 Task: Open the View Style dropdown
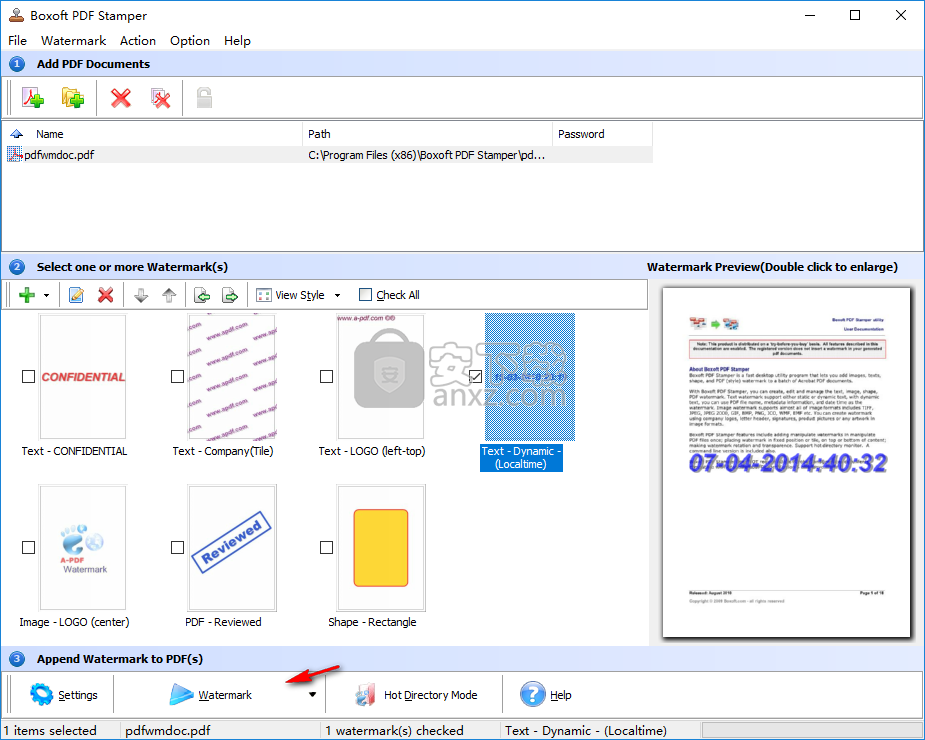[x=299, y=295]
